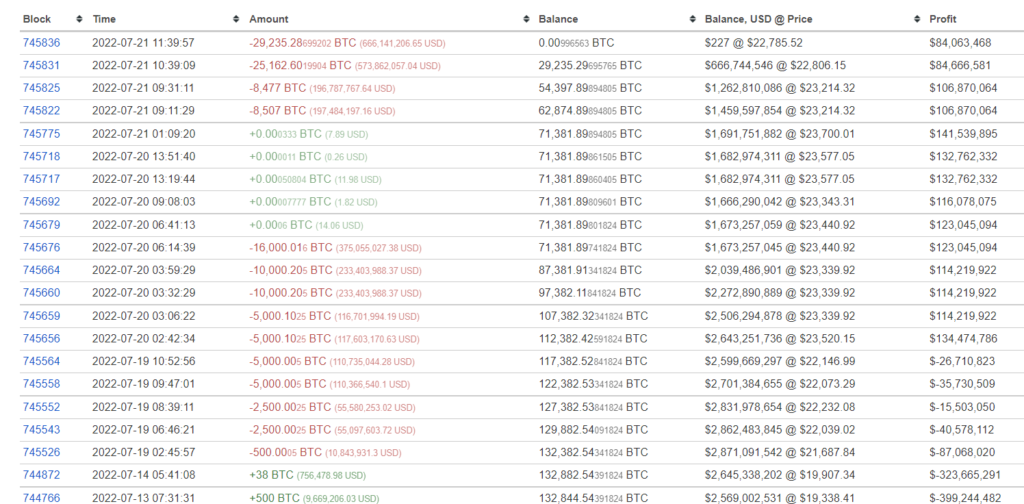Open block 745692 link
Image resolution: width=1024 pixels, height=504 pixels.
coord(41,202)
